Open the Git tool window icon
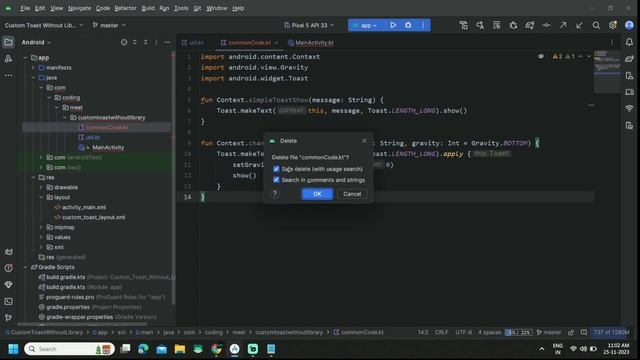640x360 pixels. (8, 318)
